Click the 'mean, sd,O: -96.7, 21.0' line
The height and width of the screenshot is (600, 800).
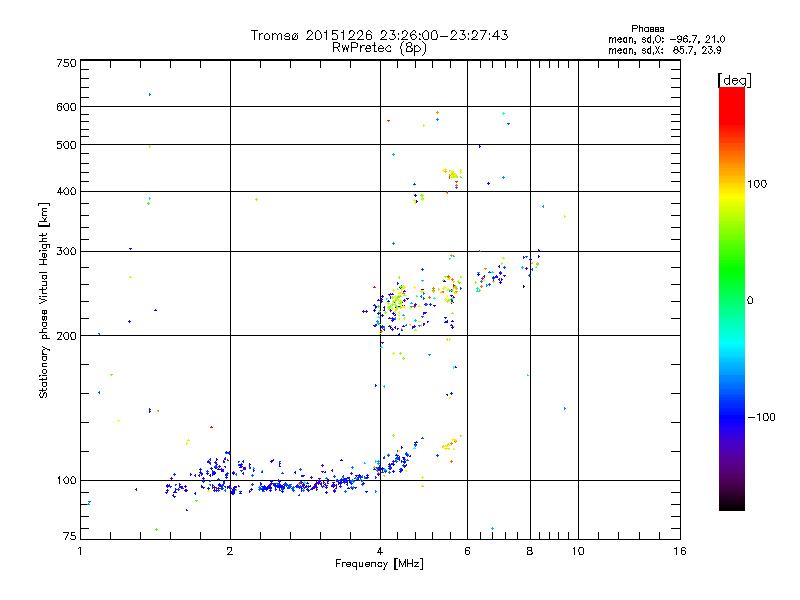[666, 39]
